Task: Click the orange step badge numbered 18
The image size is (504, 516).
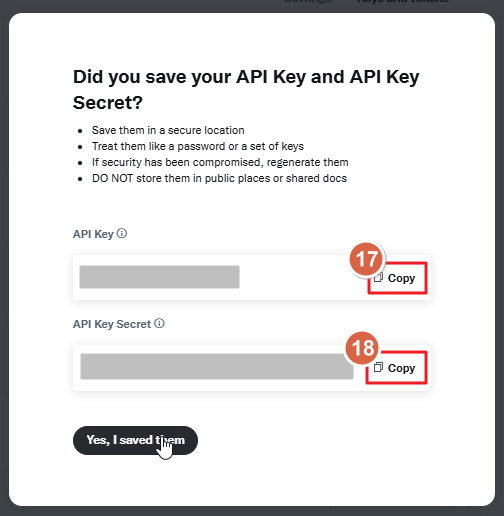Action: click(362, 348)
